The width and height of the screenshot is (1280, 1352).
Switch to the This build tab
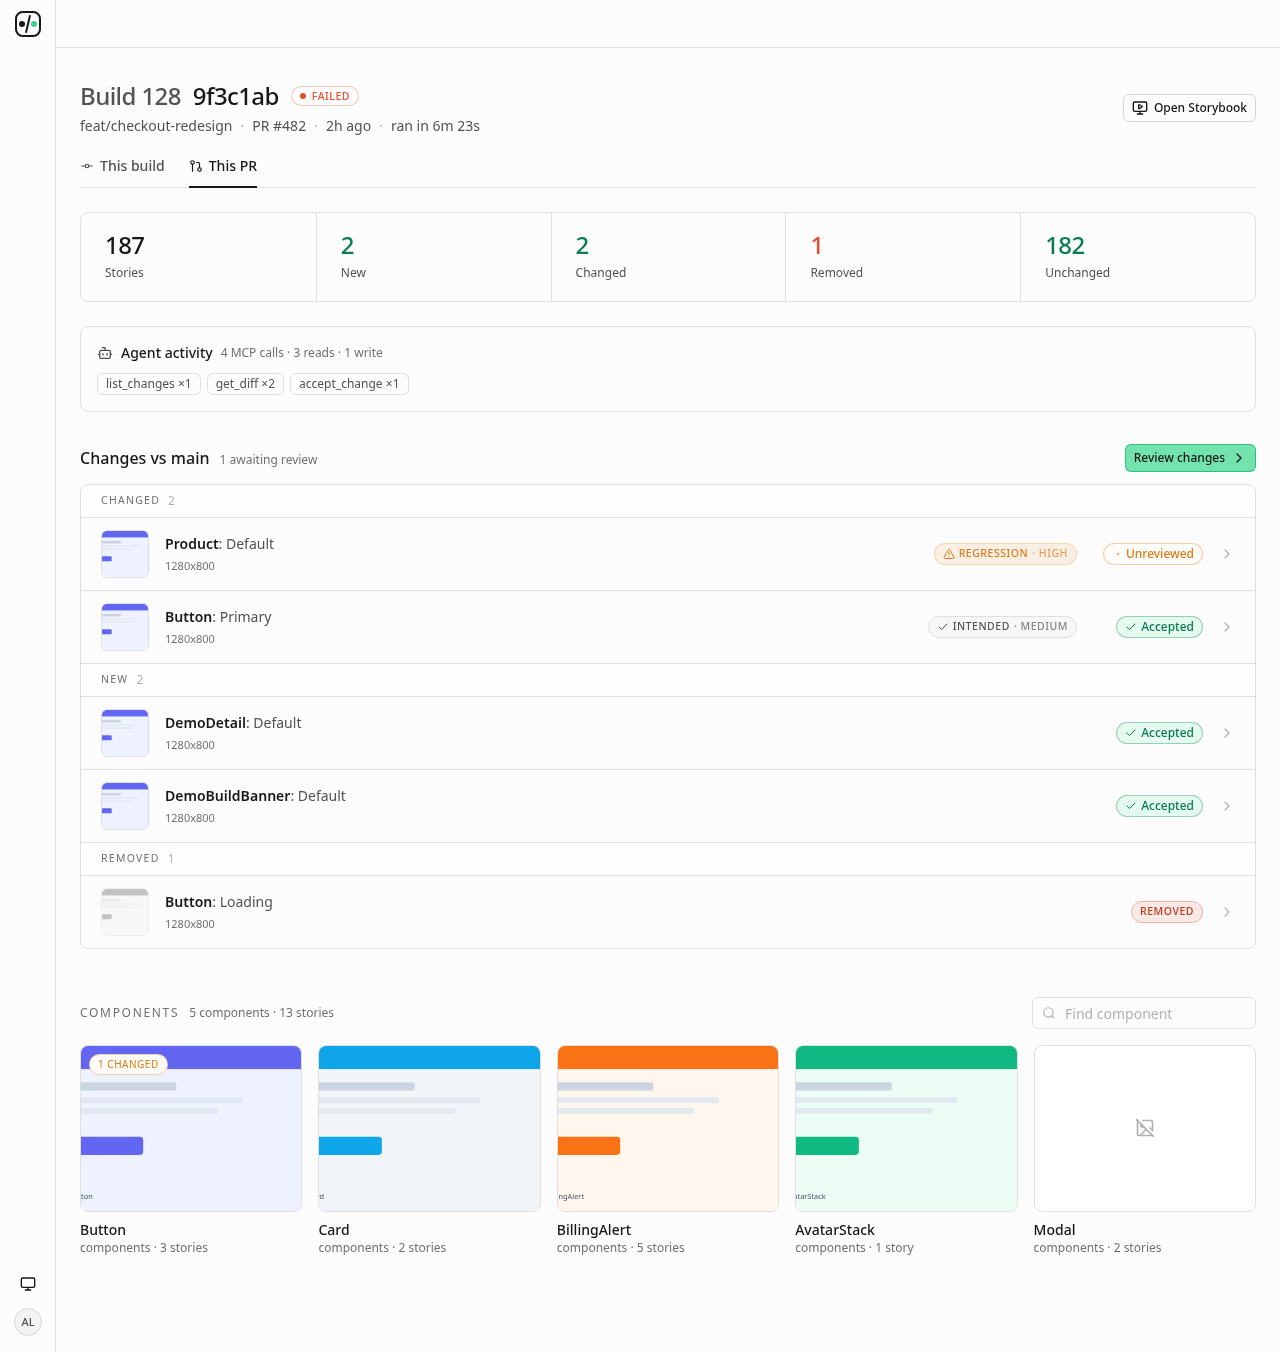pyautogui.click(x=122, y=166)
